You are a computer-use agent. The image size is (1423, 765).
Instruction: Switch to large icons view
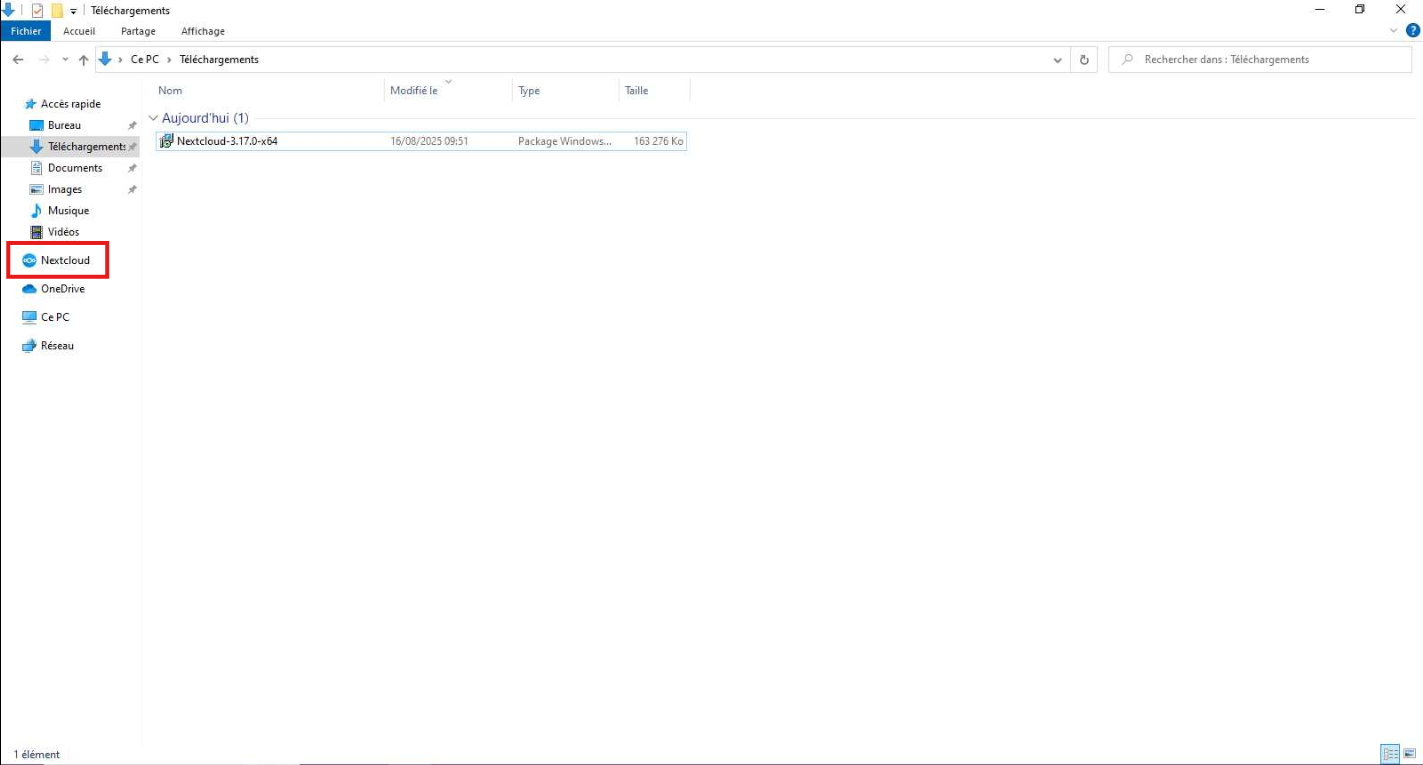pos(1409,754)
